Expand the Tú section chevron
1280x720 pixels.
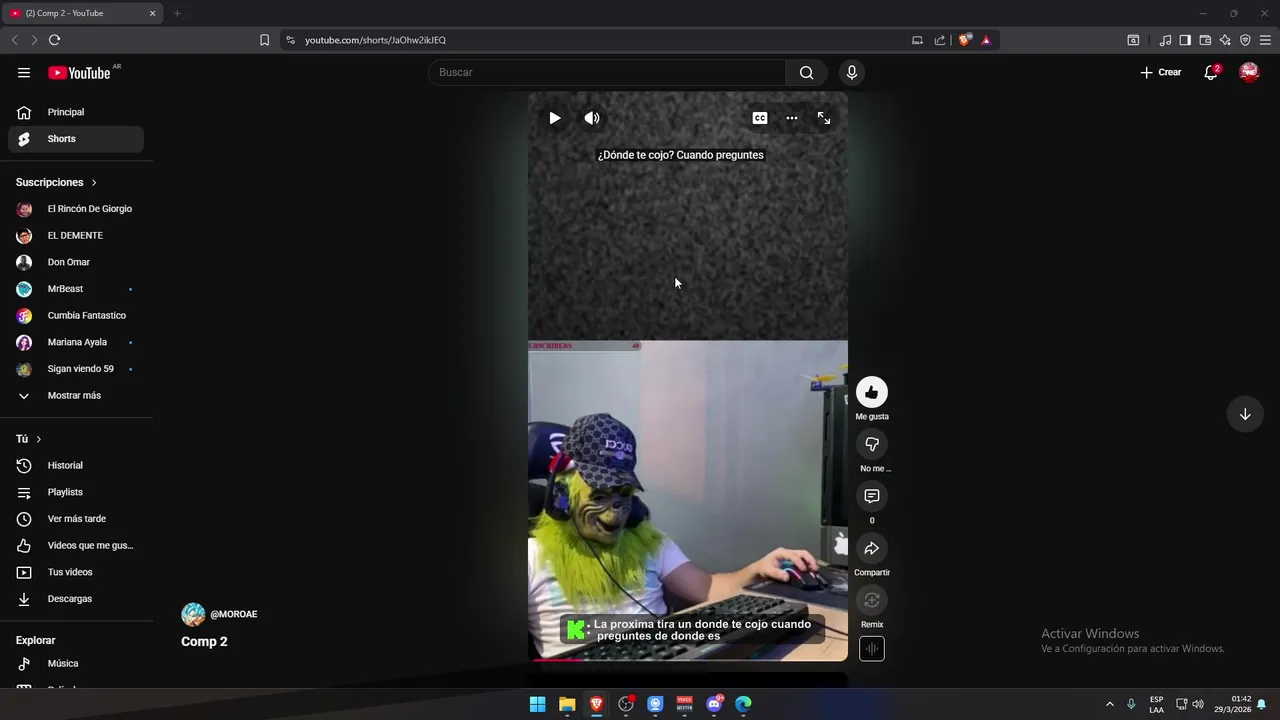[38, 439]
